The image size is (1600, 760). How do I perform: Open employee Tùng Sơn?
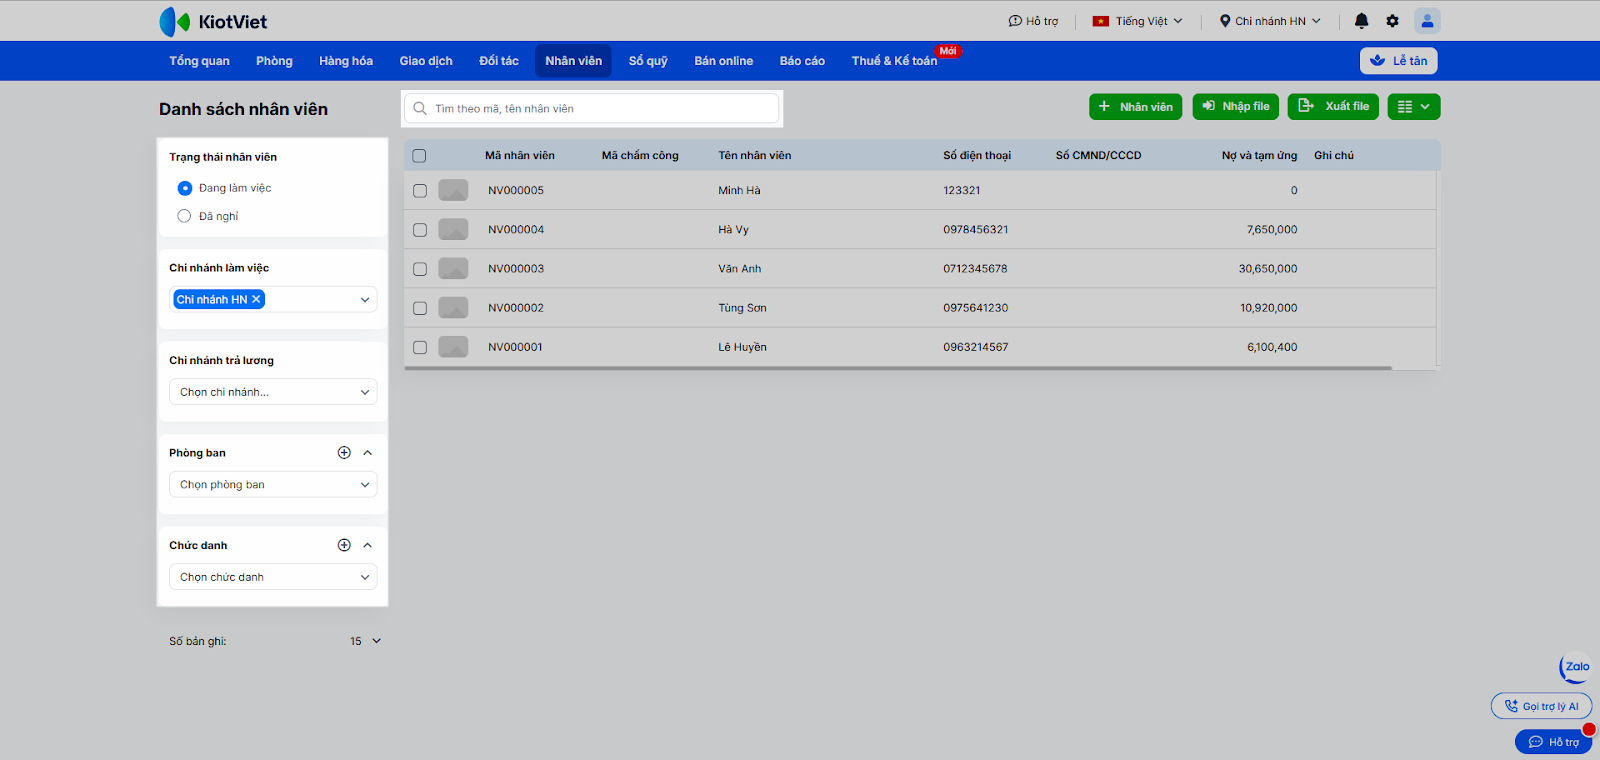coord(742,308)
